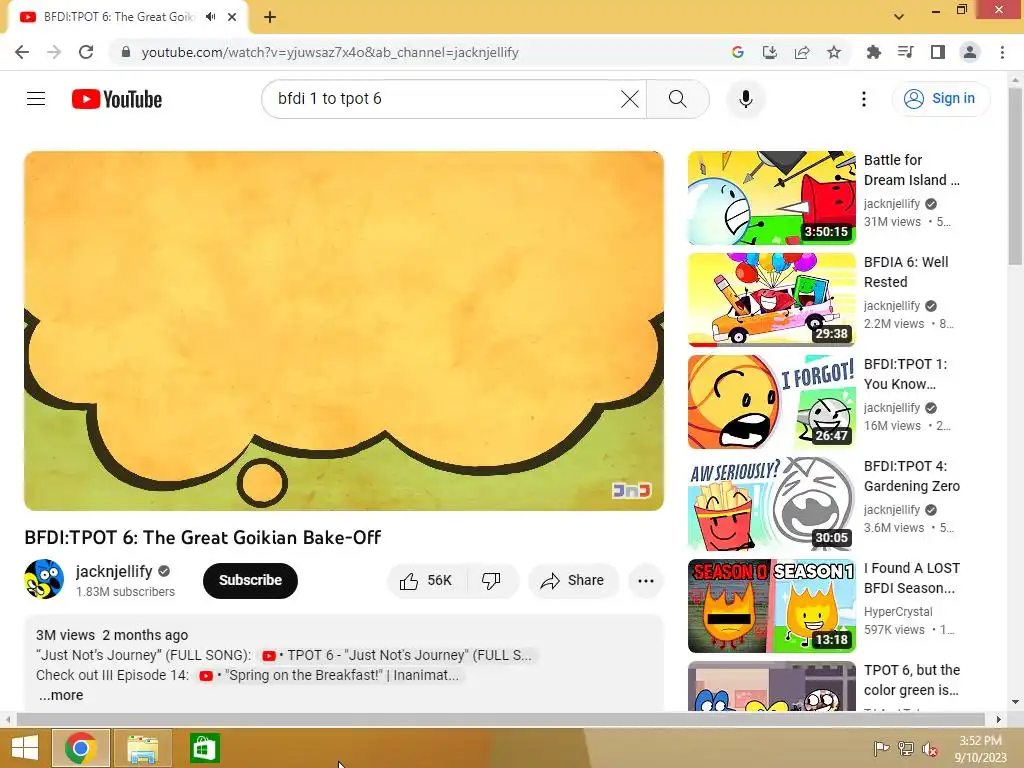Screen dimensions: 1024x768
Task: Open Chrome three-dot menu
Action: [x=1002, y=52]
